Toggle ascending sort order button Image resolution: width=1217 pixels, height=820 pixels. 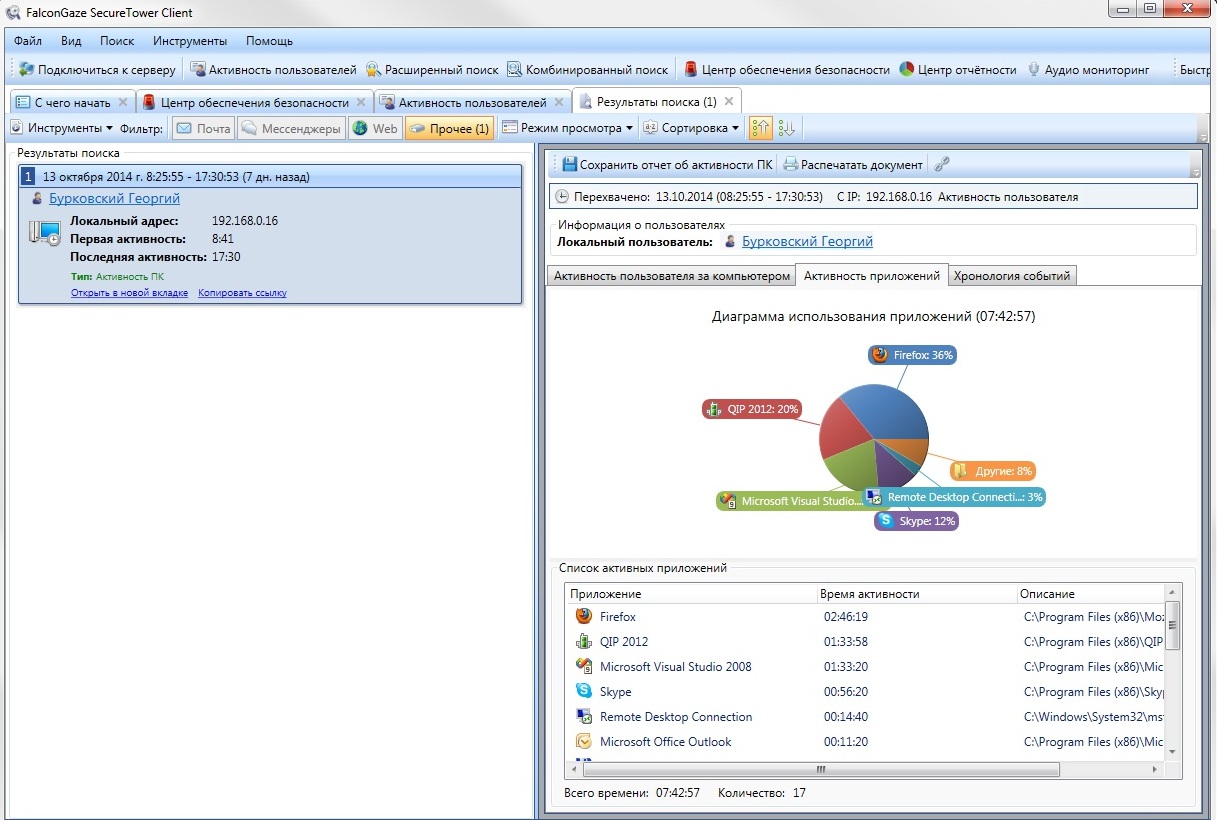point(760,128)
